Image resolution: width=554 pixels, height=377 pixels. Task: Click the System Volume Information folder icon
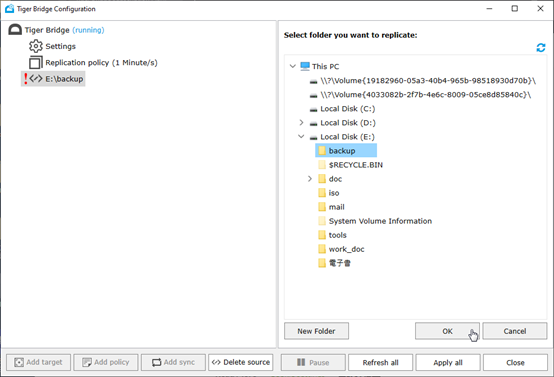[x=322, y=221]
